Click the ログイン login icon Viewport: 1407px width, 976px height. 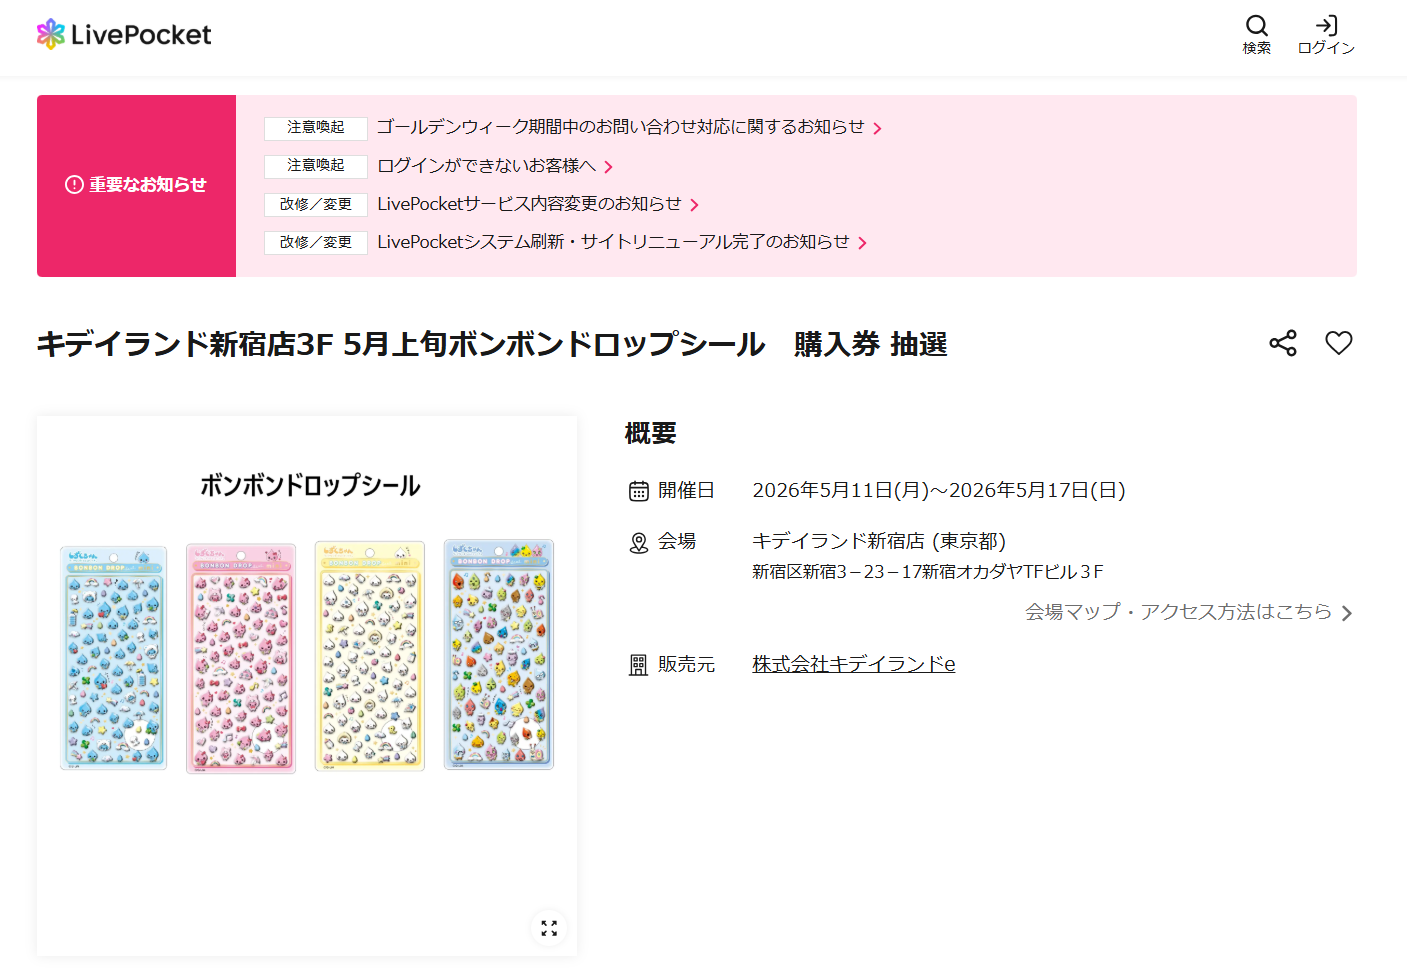pyautogui.click(x=1326, y=35)
